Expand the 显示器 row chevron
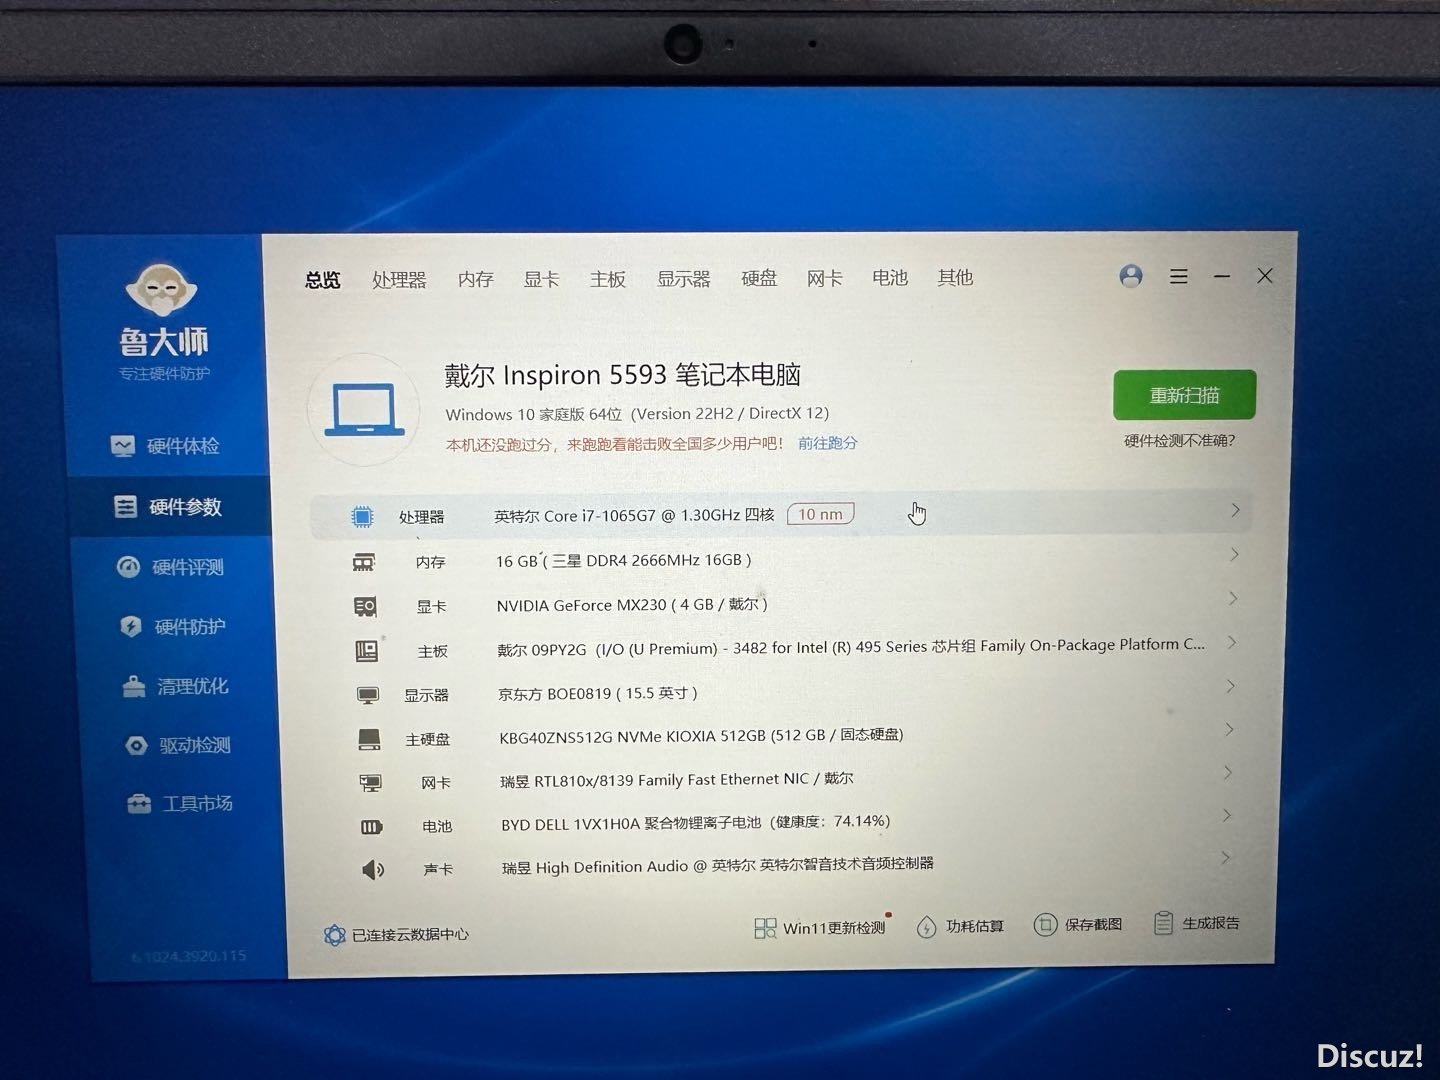This screenshot has width=1440, height=1080. point(1231,686)
